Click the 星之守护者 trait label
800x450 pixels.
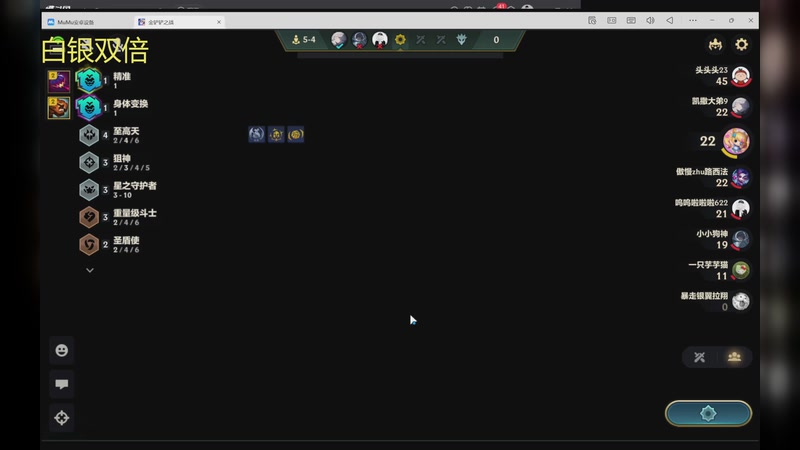(x=135, y=186)
